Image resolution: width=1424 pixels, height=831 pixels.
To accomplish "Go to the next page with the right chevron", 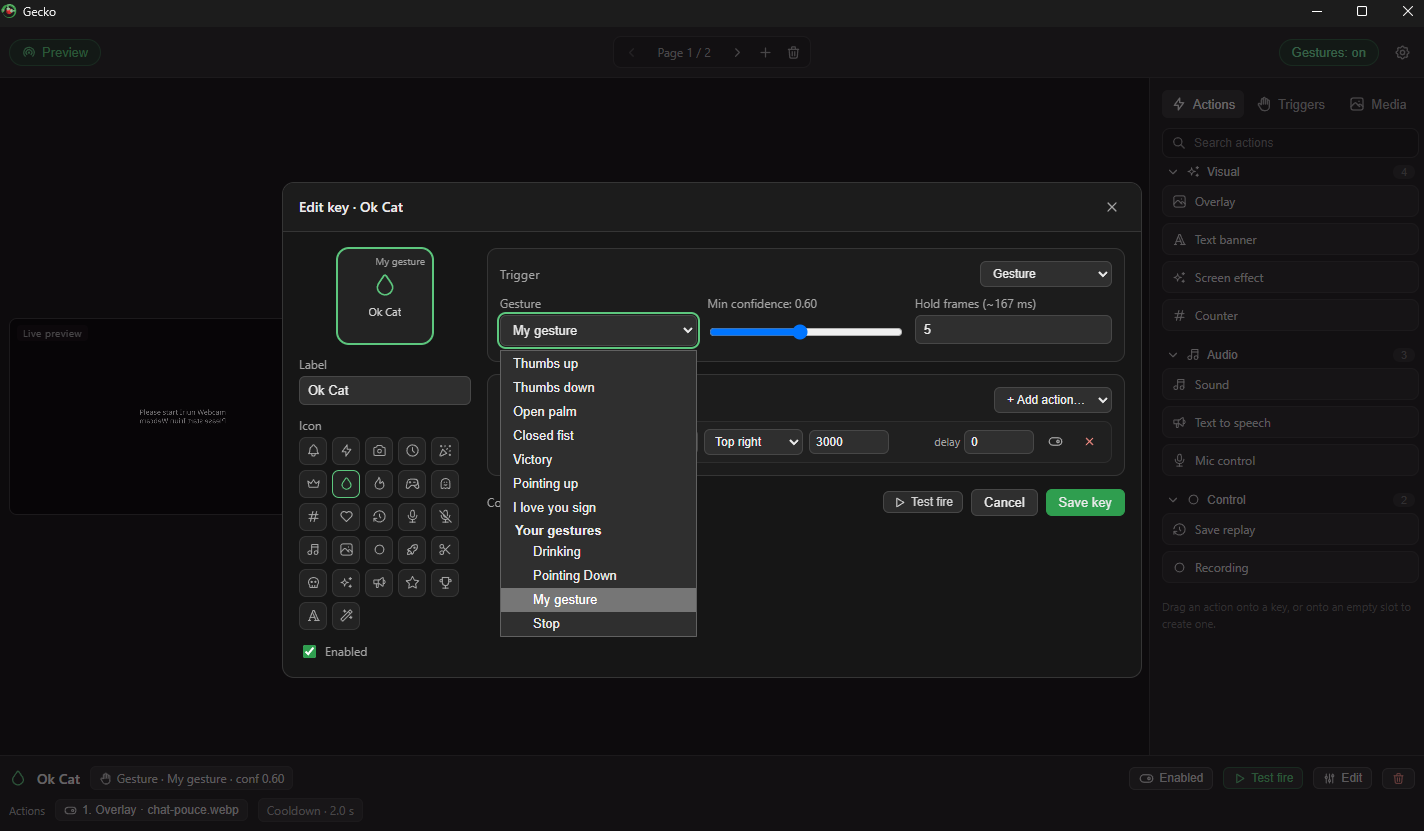I will click(737, 53).
